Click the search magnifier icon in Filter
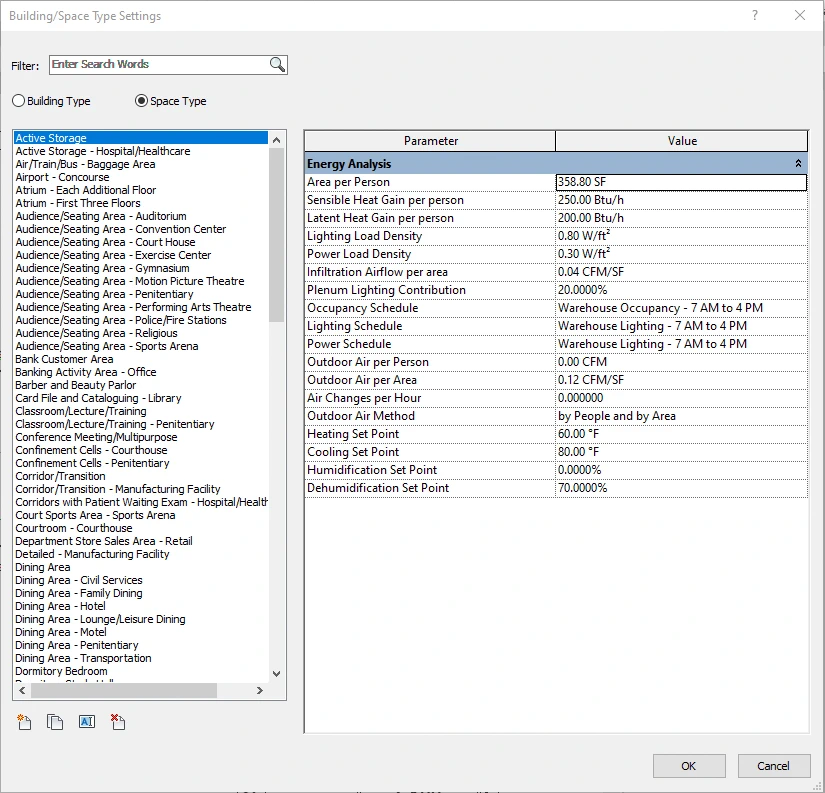Screen dimensions: 825x793 pyautogui.click(x=277, y=64)
